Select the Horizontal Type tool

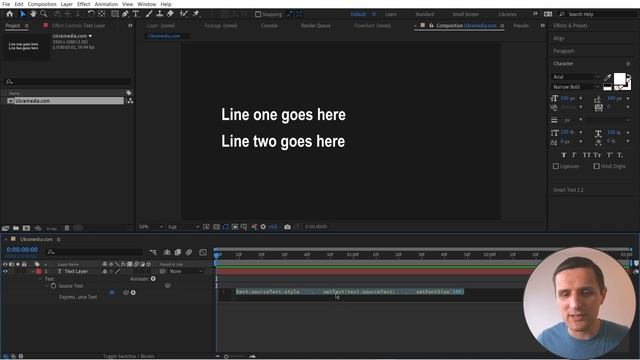[x=136, y=14]
